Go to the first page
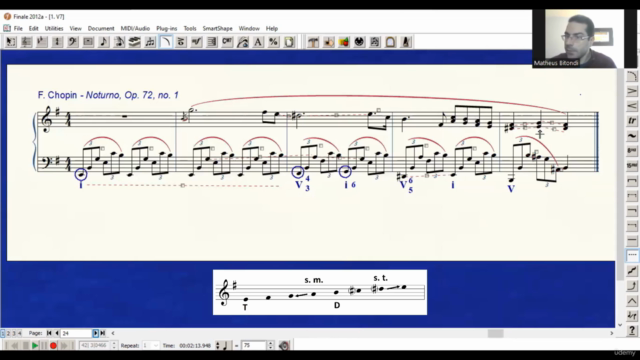This screenshot has height=360, width=640. [49, 333]
